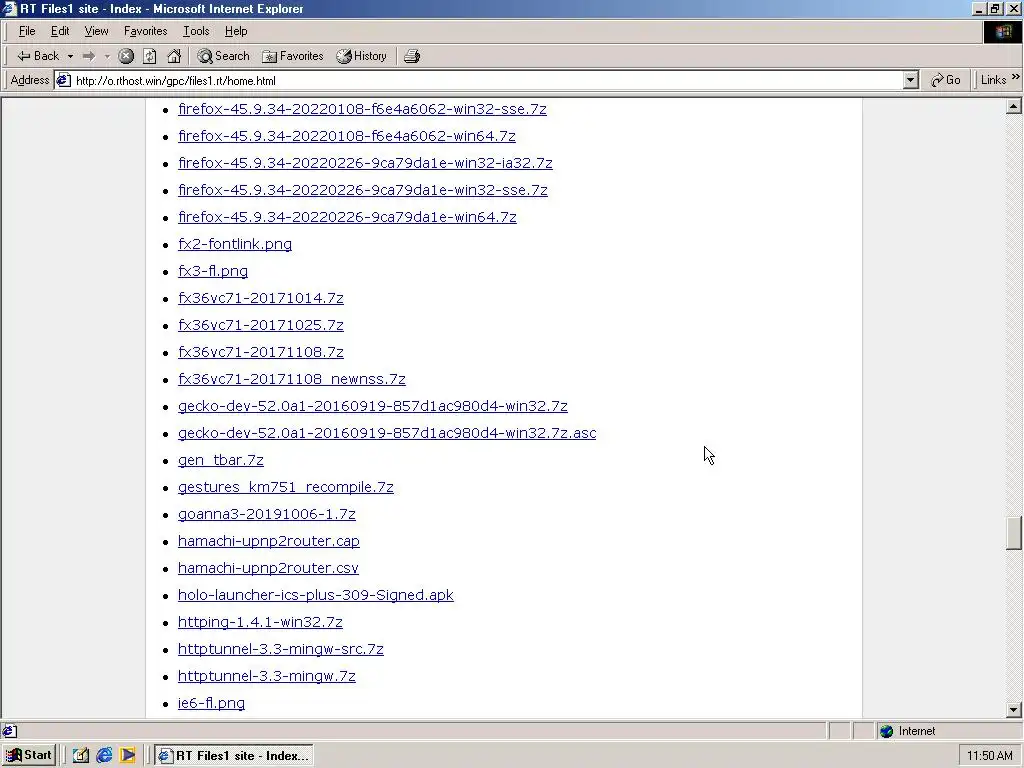
Task: Click Show Desktop quick launch icon
Action: click(80, 756)
